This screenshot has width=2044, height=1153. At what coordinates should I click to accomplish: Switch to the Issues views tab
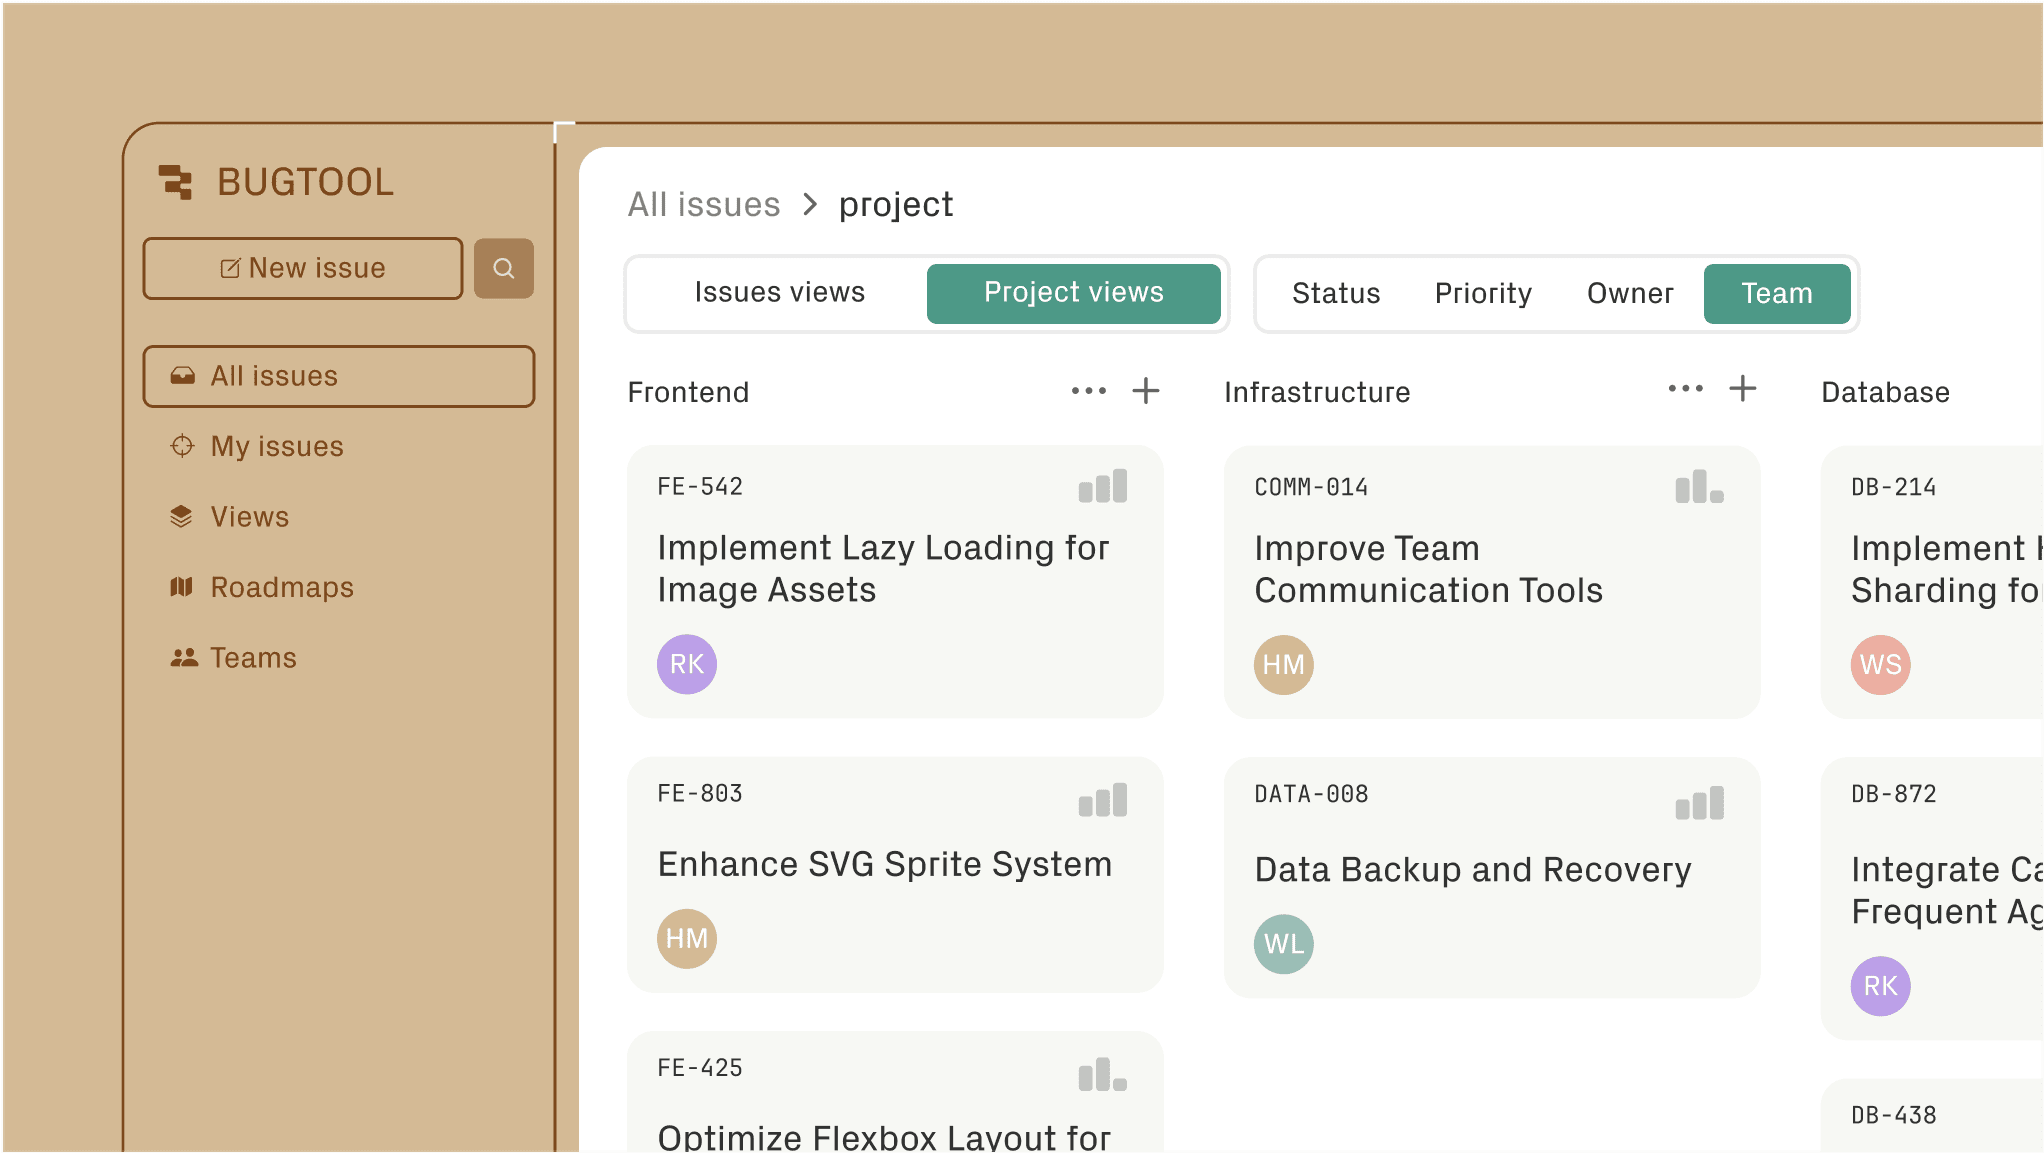(780, 292)
